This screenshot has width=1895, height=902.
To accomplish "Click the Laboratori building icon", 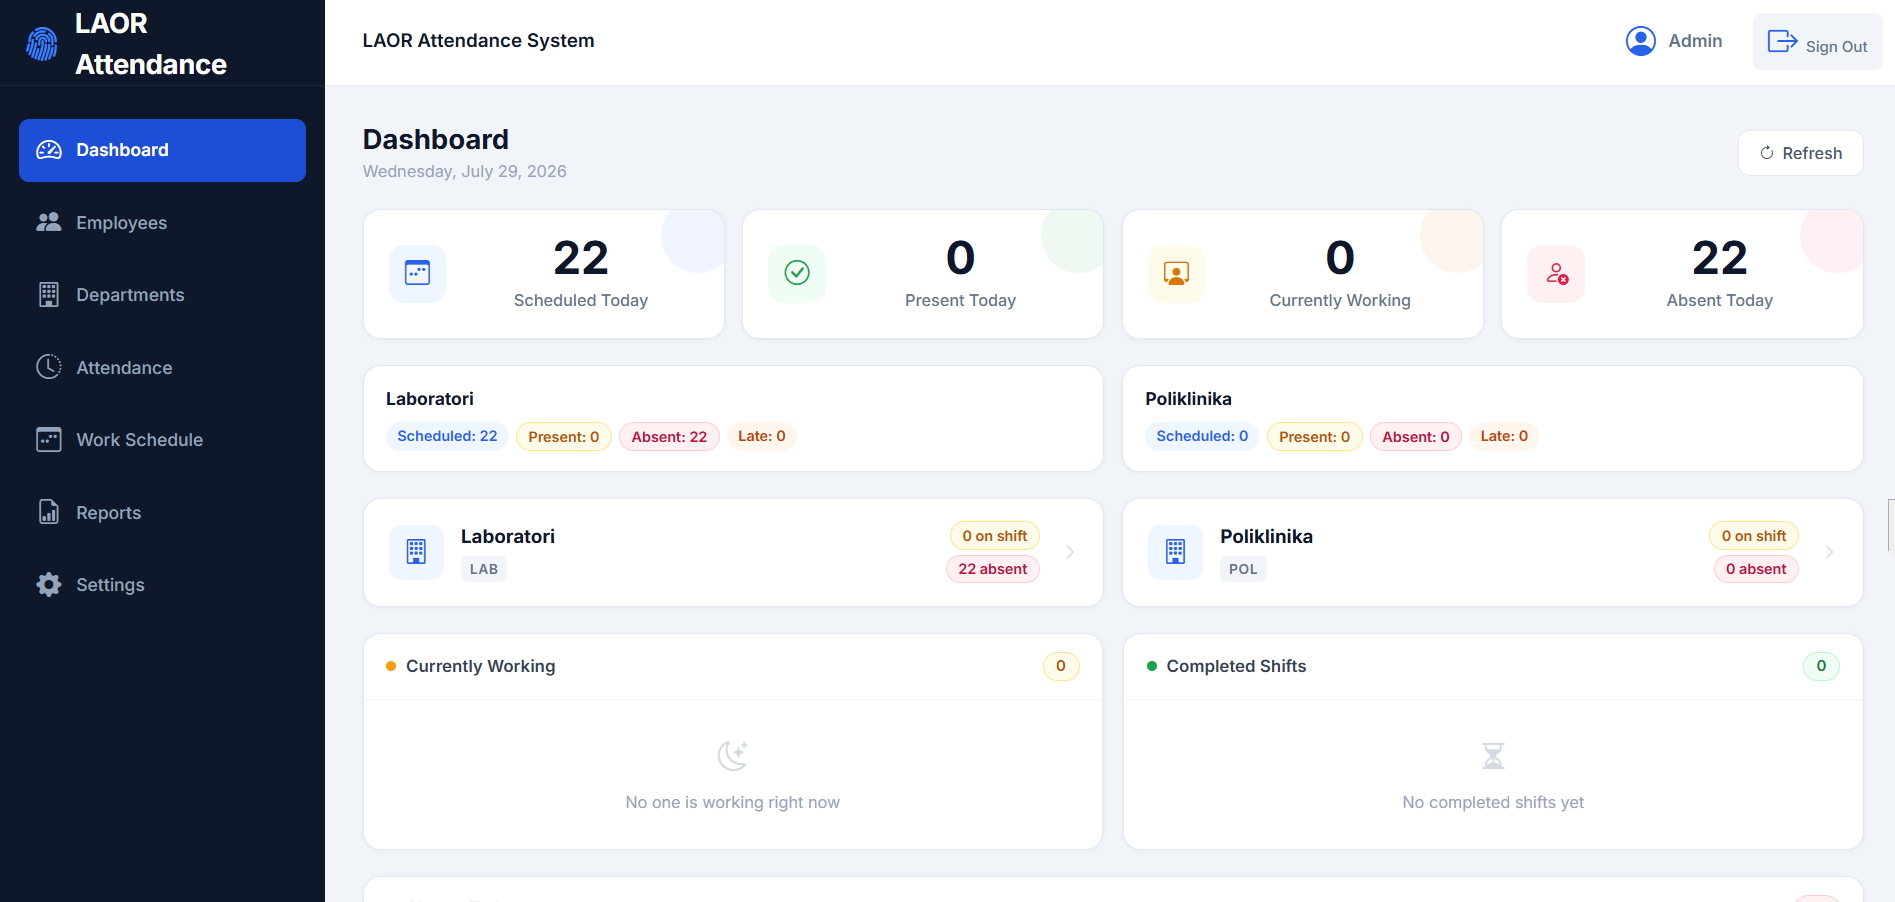I will coord(416,552).
